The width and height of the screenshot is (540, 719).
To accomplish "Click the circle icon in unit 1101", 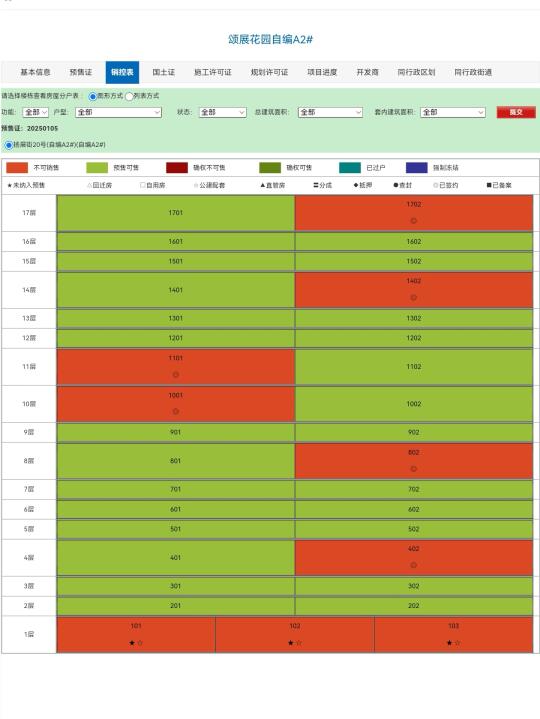I will pyautogui.click(x=176, y=375).
